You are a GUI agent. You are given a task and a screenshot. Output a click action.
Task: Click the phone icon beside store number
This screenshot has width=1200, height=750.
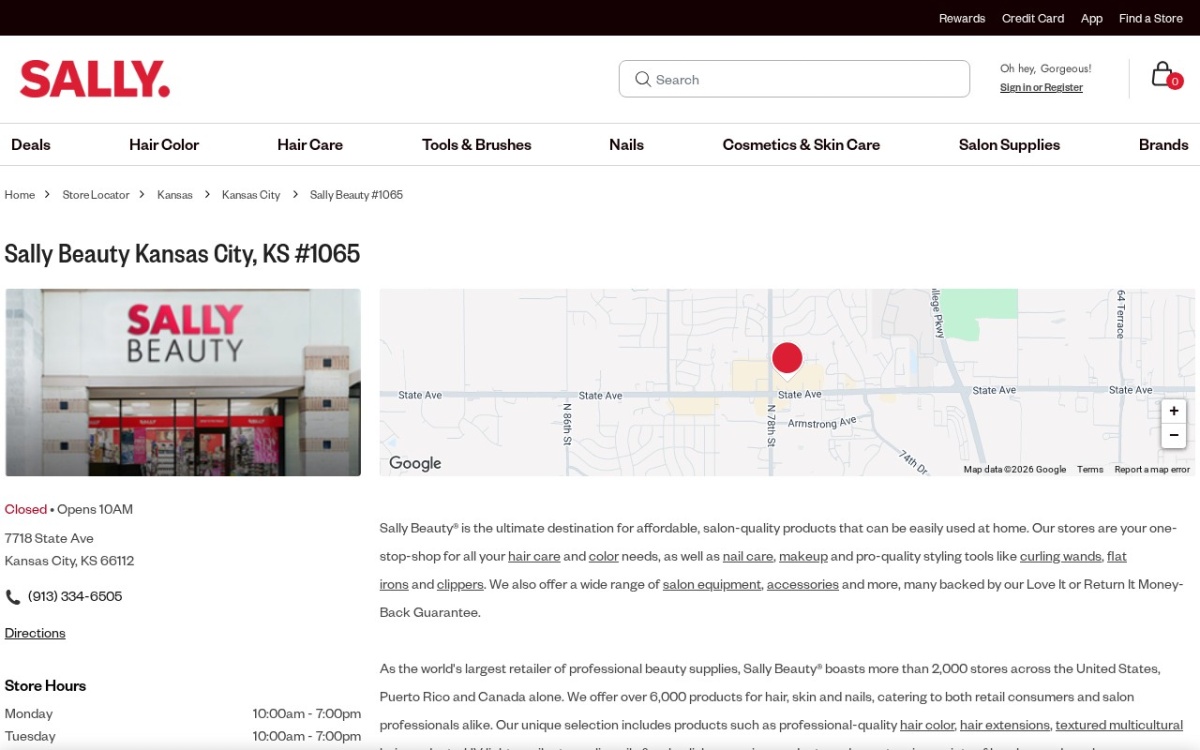(x=13, y=597)
